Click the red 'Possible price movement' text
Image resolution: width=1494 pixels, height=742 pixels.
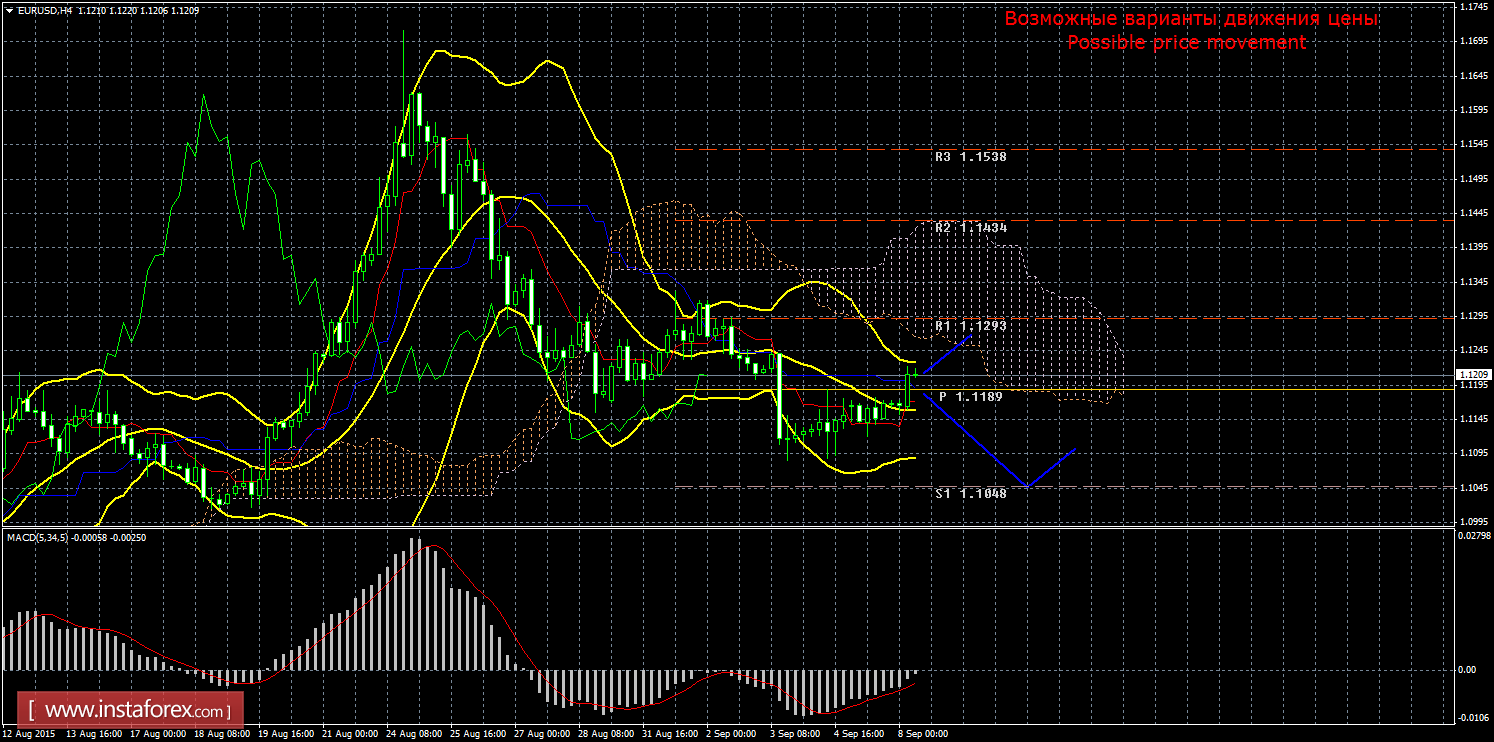pyautogui.click(x=1186, y=42)
